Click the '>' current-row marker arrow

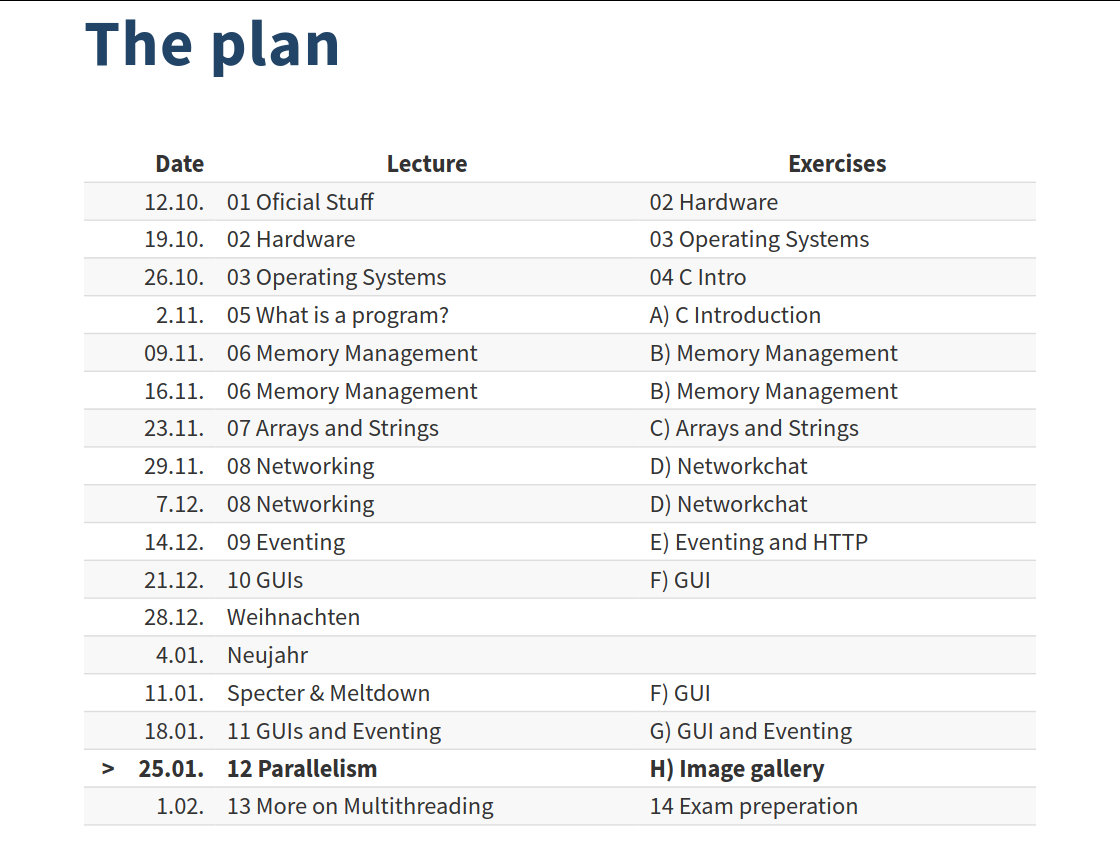108,769
